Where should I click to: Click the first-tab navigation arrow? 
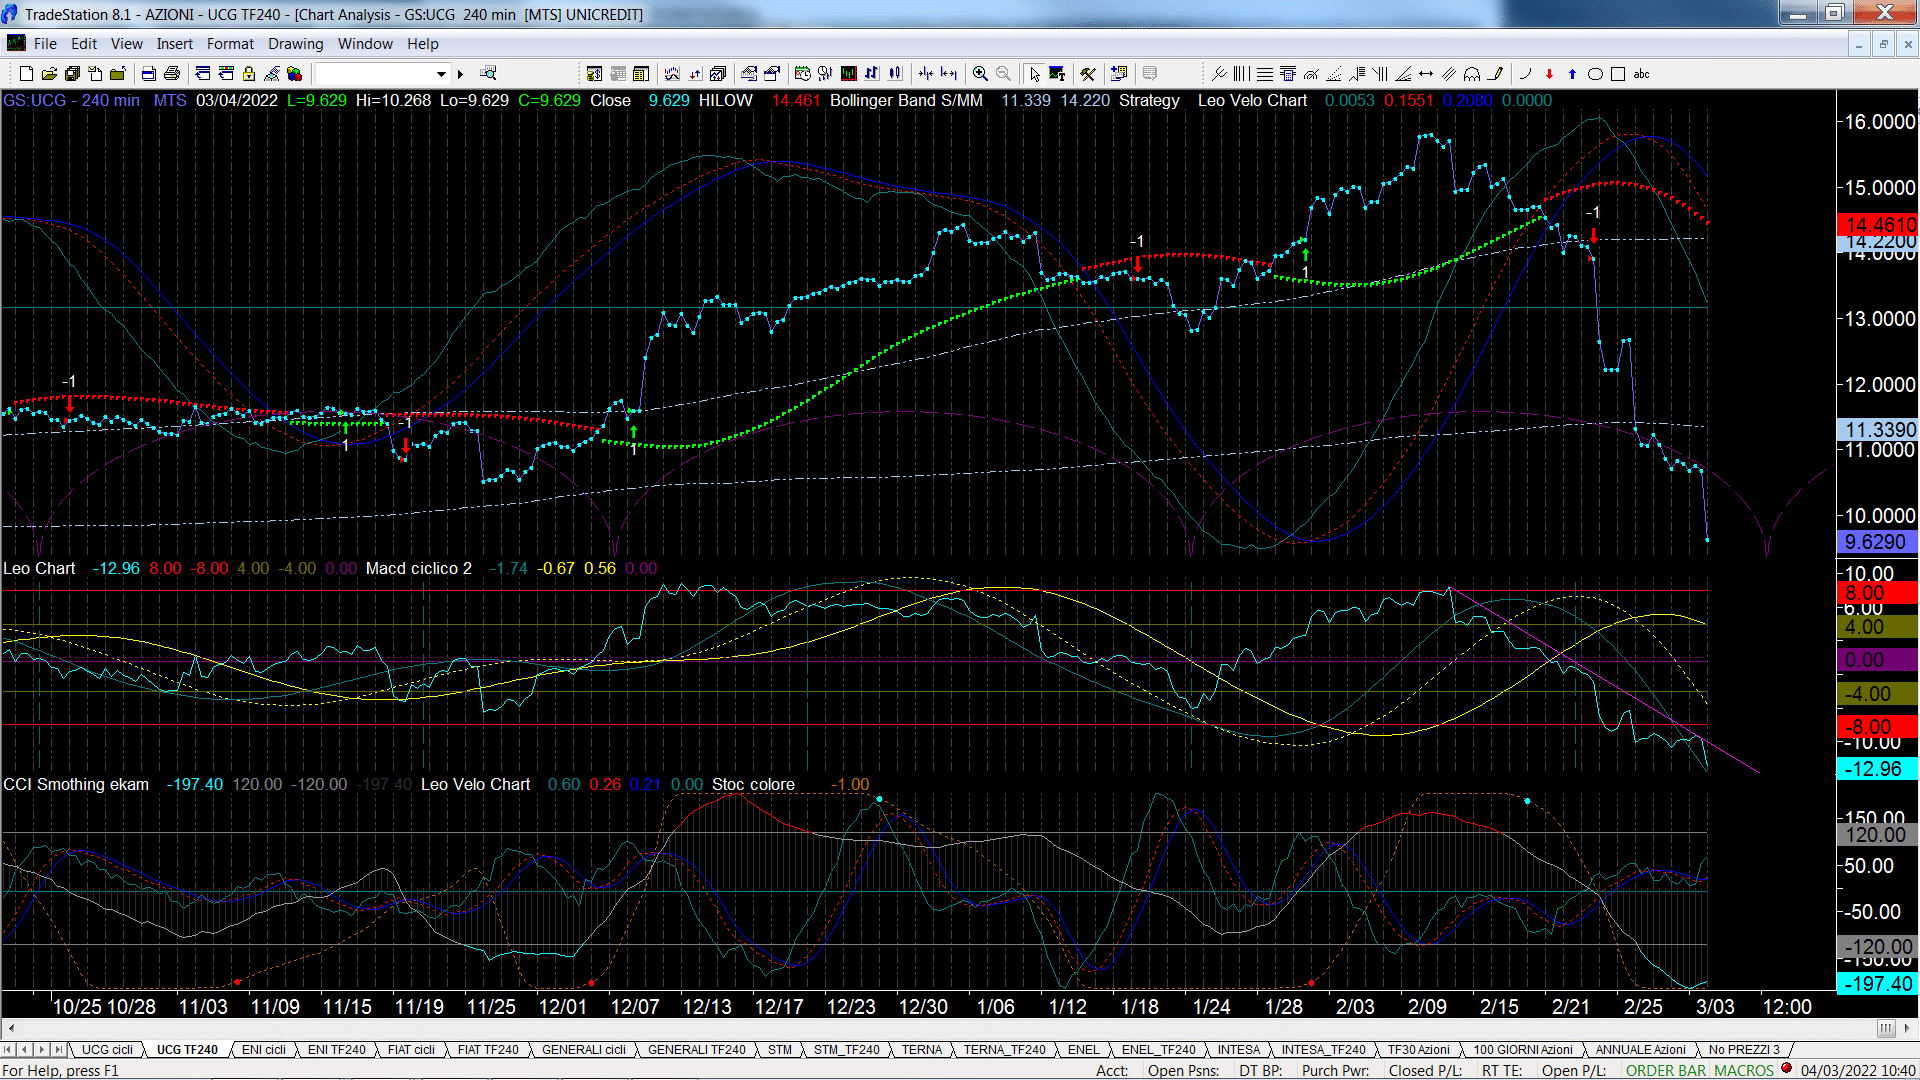point(8,1049)
